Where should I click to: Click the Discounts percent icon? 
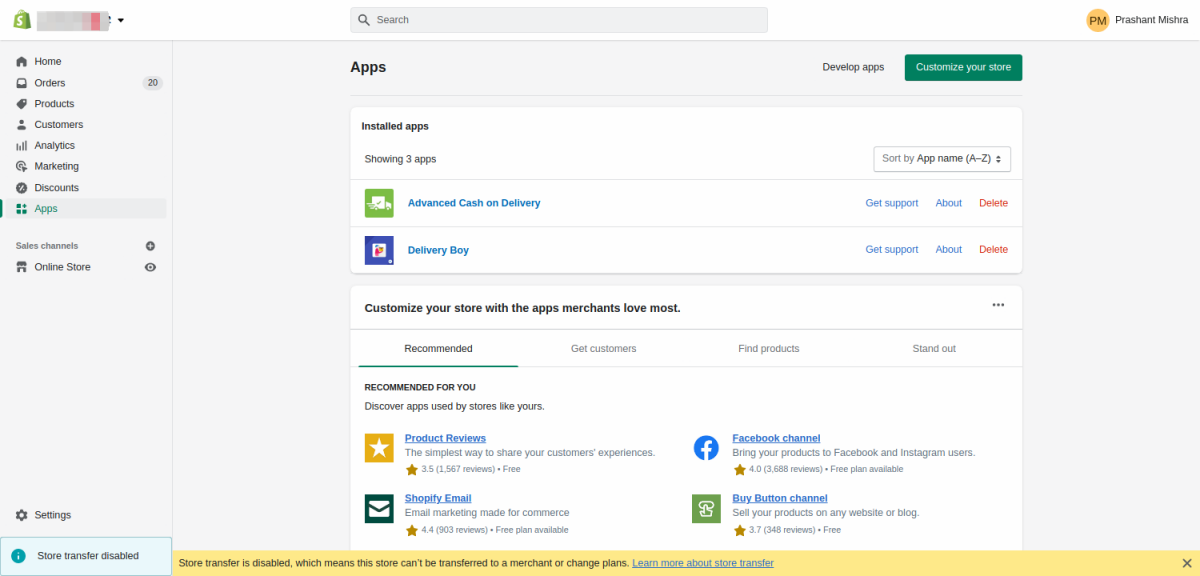[22, 188]
